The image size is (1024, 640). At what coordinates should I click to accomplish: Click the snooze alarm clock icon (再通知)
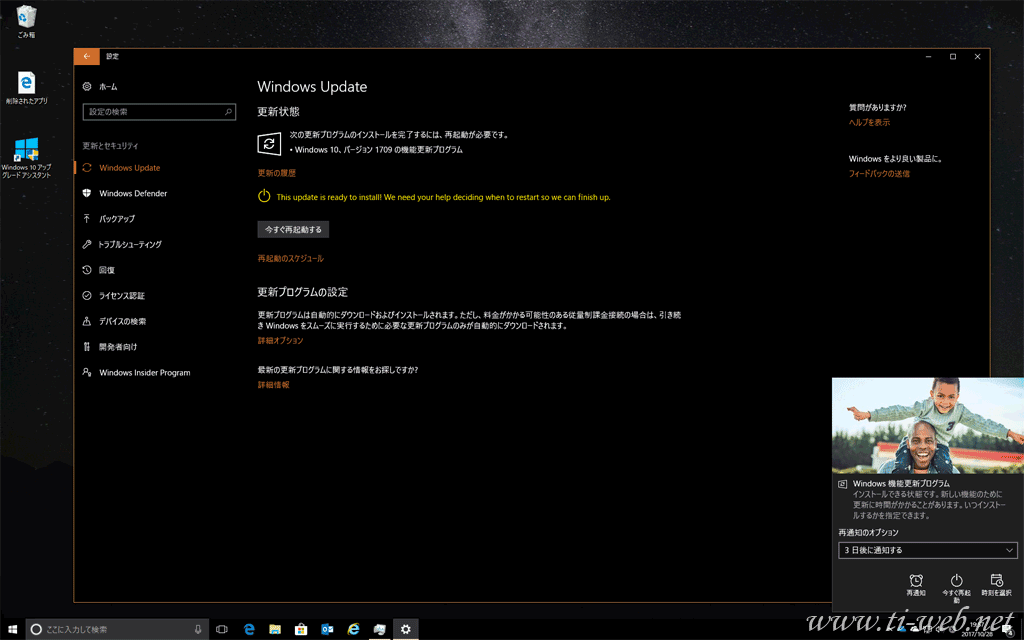click(916, 581)
